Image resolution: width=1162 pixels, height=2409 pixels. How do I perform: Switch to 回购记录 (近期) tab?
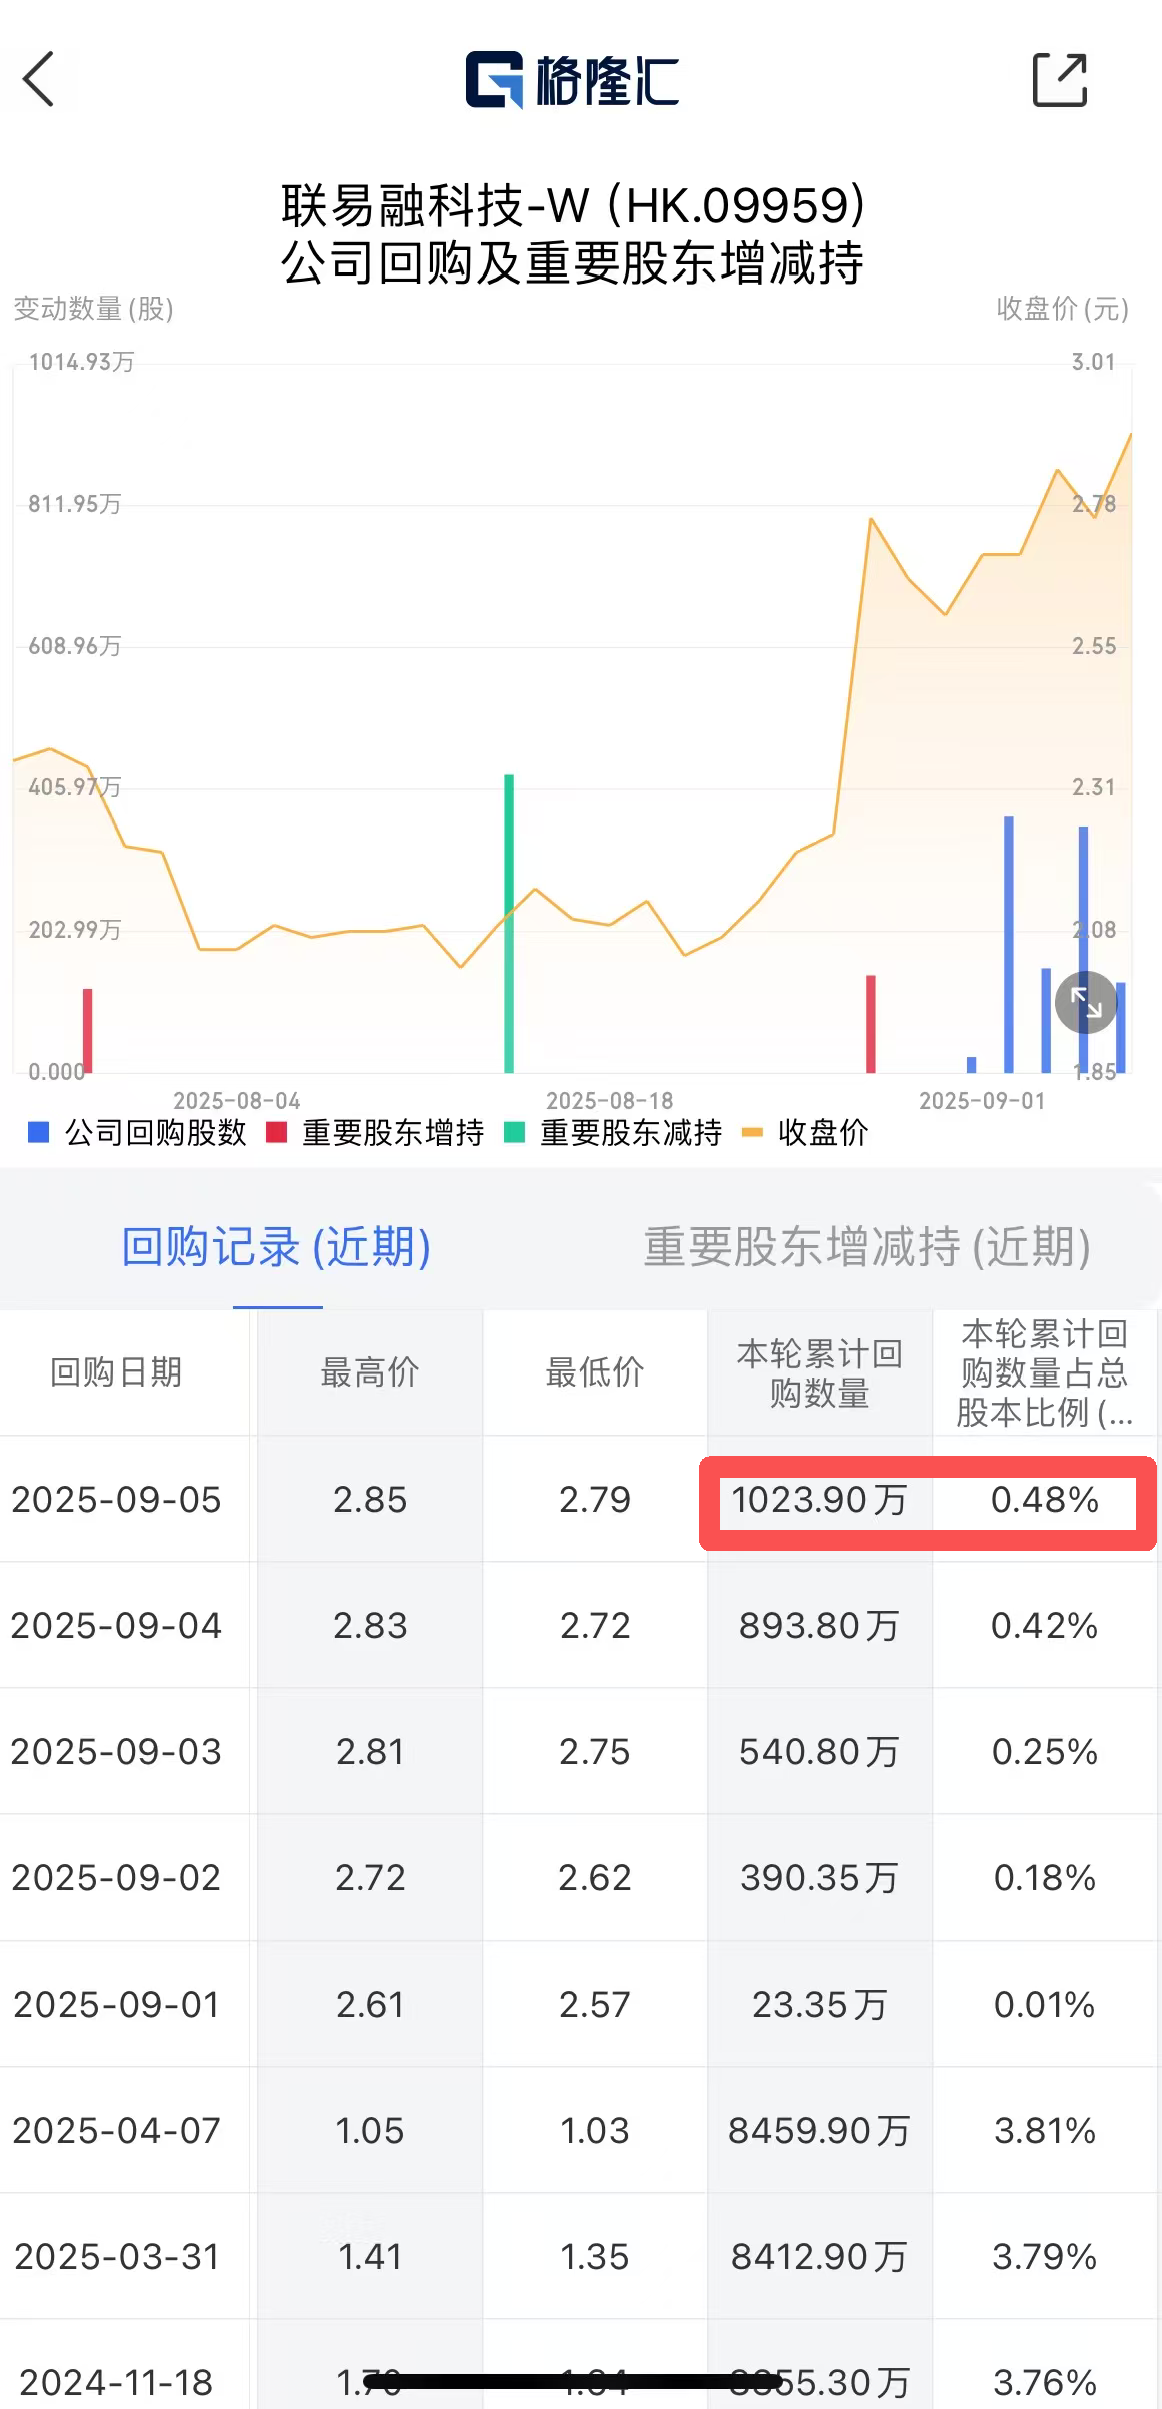(x=277, y=1246)
